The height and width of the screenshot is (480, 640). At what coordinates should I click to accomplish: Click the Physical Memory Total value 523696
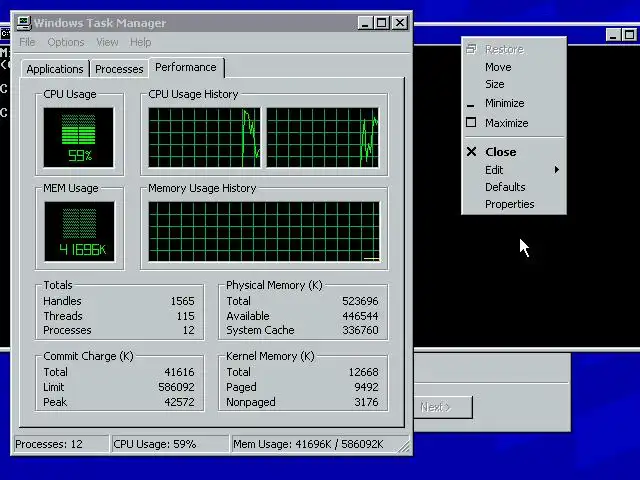360,301
